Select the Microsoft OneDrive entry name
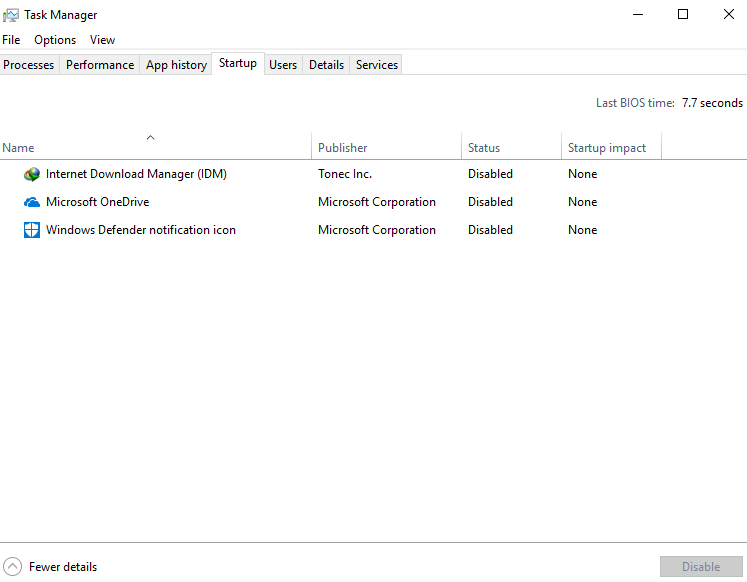Viewport: 747px width, 582px height. click(98, 202)
